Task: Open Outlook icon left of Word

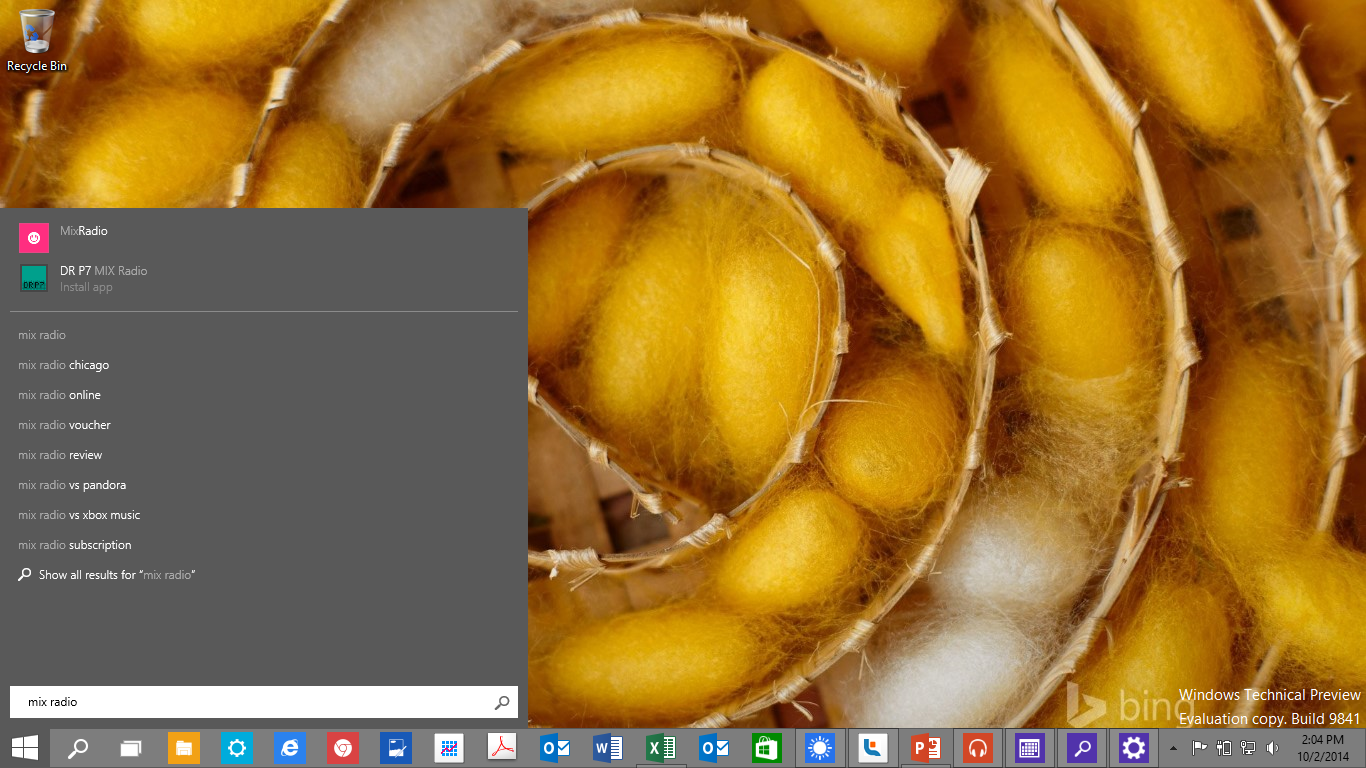Action: [x=555, y=748]
